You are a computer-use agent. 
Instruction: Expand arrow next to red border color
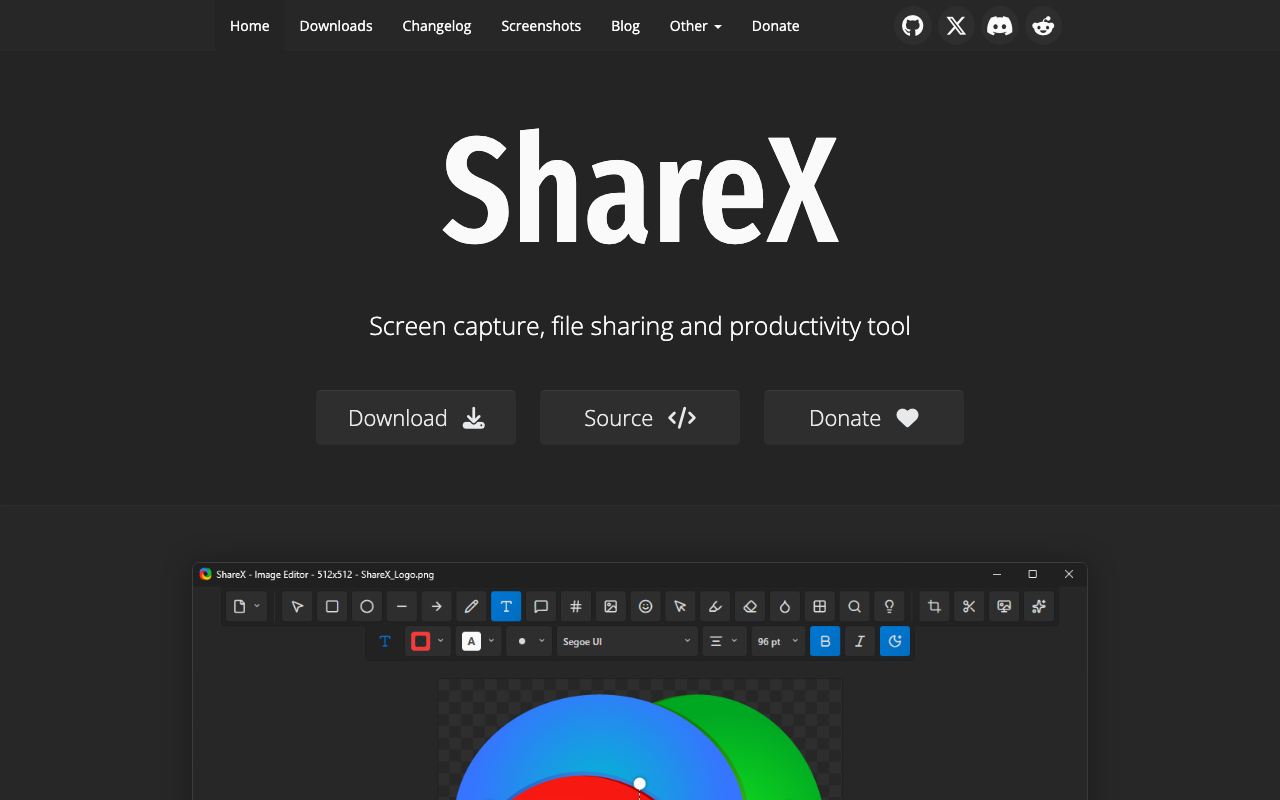pyautogui.click(x=441, y=641)
